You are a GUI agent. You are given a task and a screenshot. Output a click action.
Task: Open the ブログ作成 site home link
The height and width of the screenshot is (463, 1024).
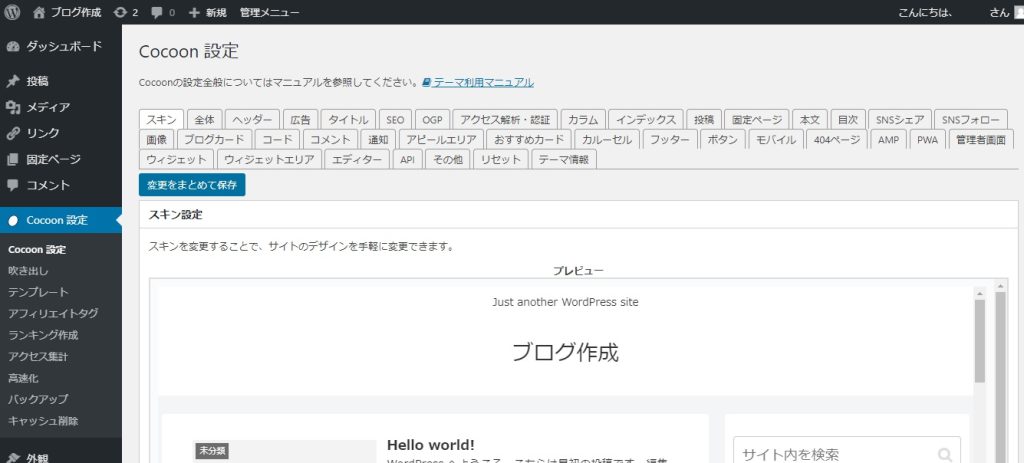(x=67, y=12)
